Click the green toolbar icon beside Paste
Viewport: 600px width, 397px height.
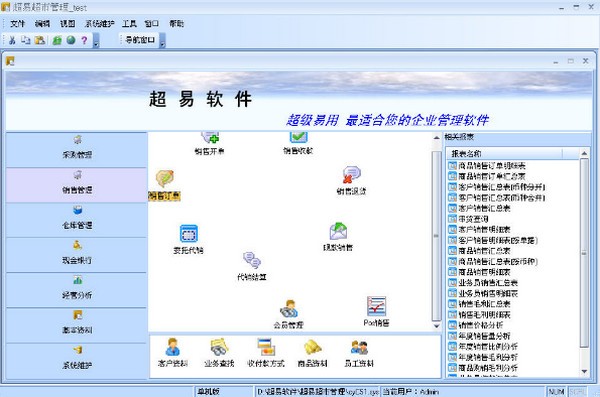coord(57,40)
